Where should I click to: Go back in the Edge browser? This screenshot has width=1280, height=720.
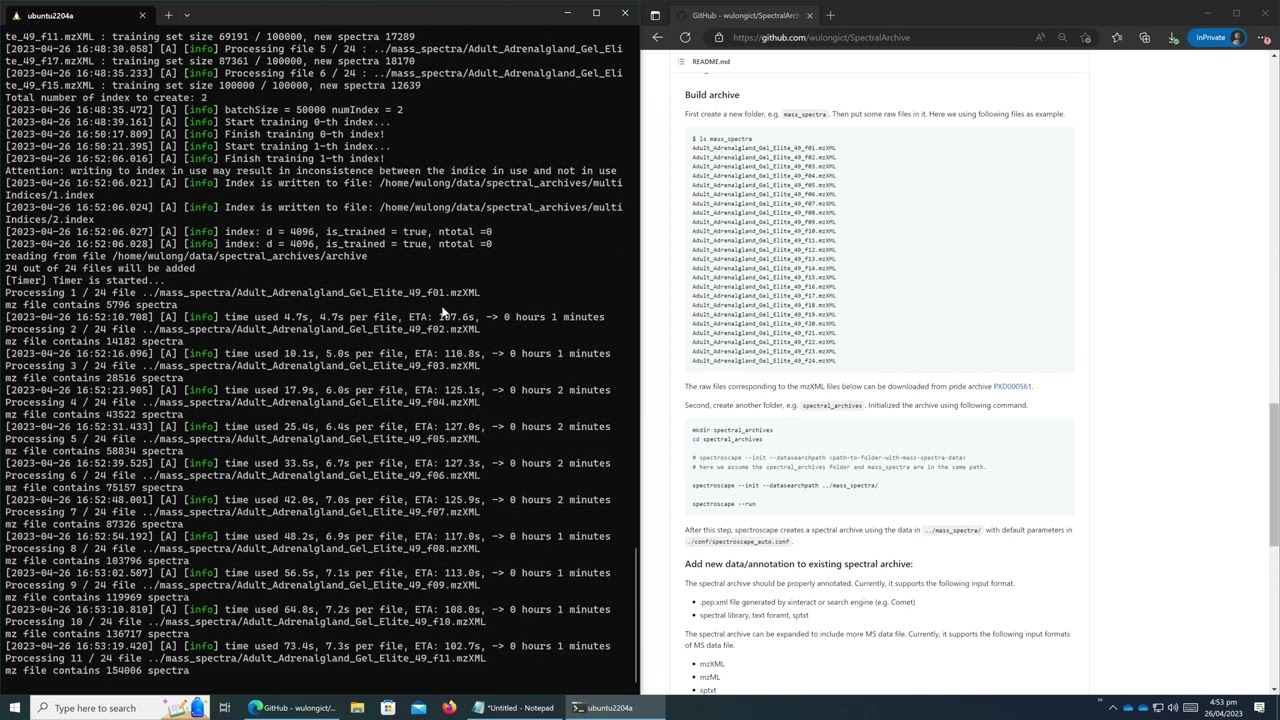point(657,37)
